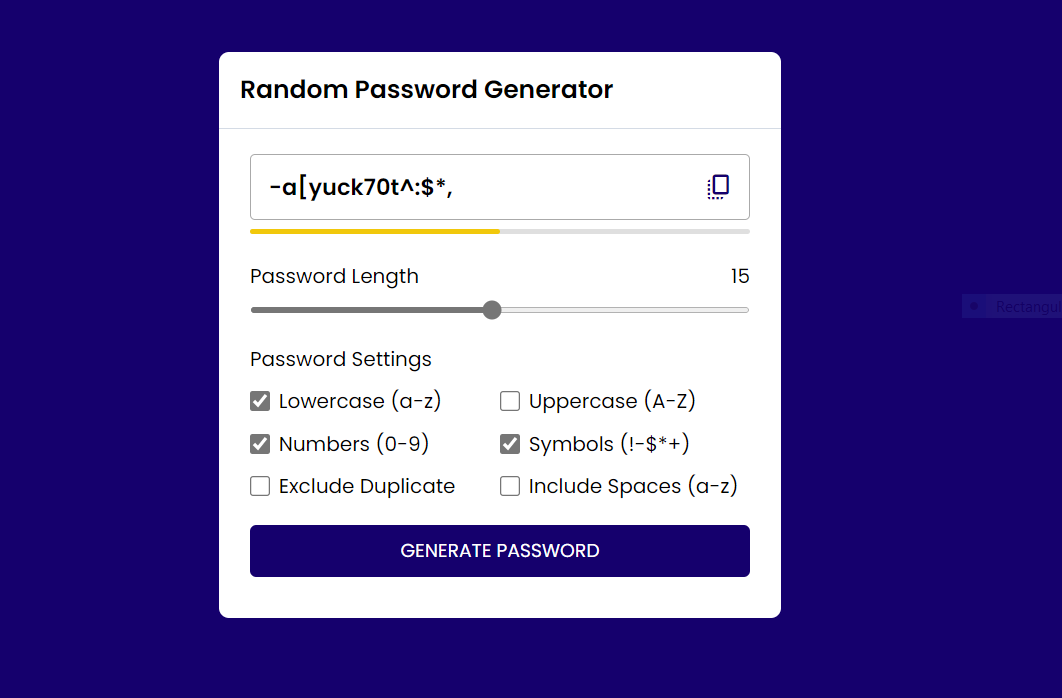1062x698 pixels.
Task: Click the yellow password strength indicator bar
Action: click(x=375, y=232)
